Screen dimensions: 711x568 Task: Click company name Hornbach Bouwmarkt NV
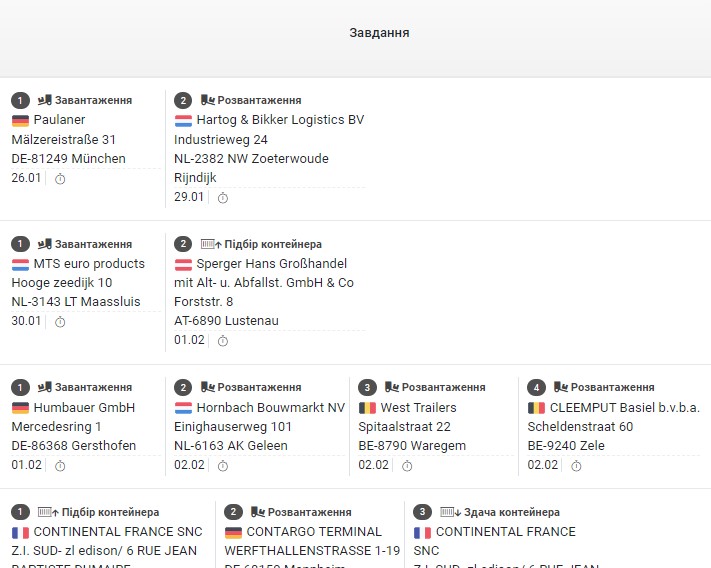(271, 408)
